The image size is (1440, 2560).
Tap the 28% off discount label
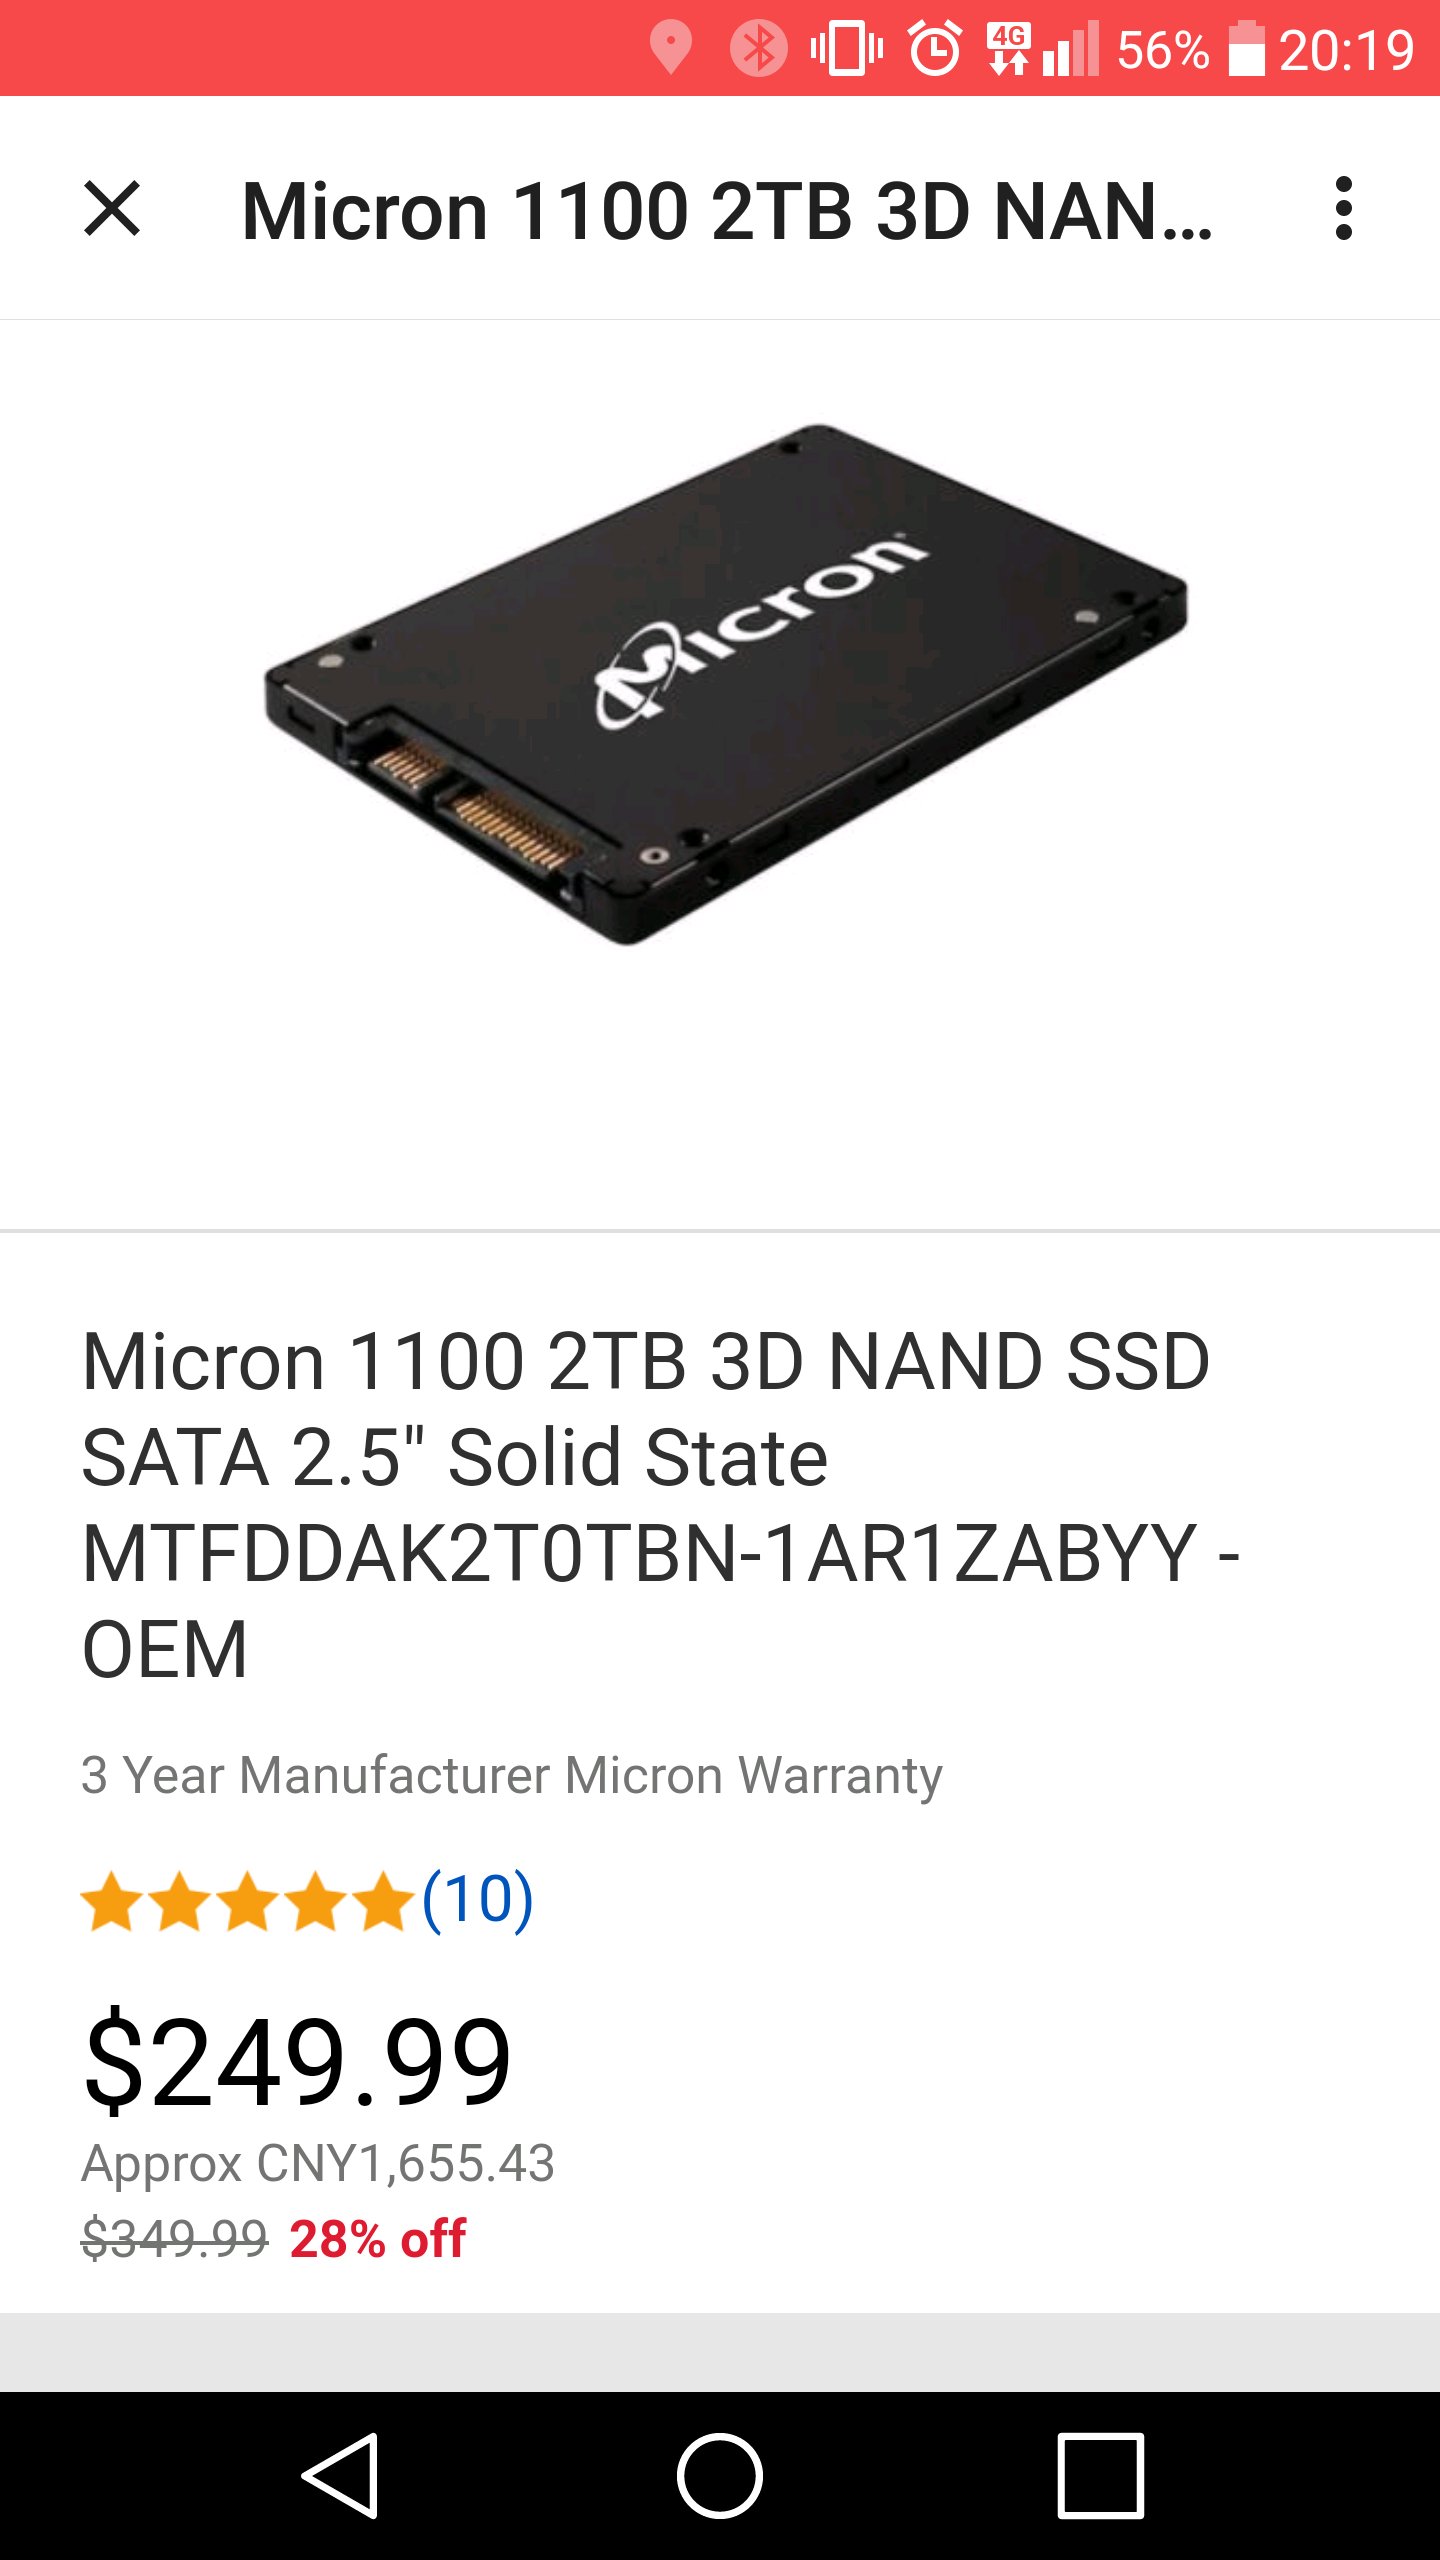(377, 2238)
